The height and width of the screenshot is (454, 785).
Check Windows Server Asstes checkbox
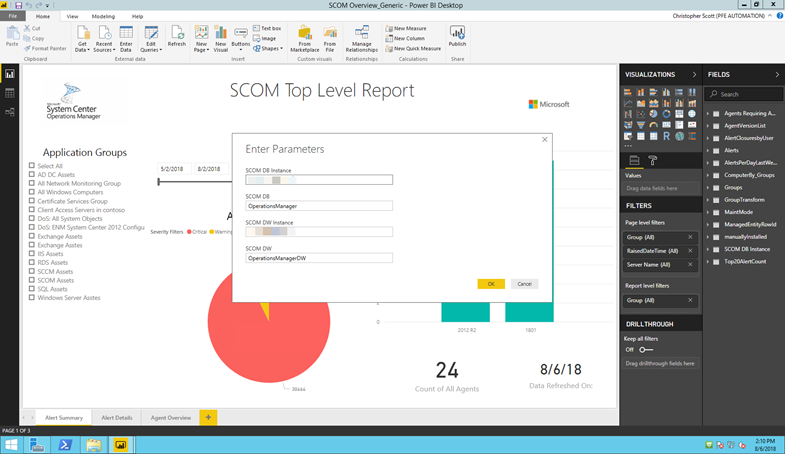pyautogui.click(x=32, y=297)
